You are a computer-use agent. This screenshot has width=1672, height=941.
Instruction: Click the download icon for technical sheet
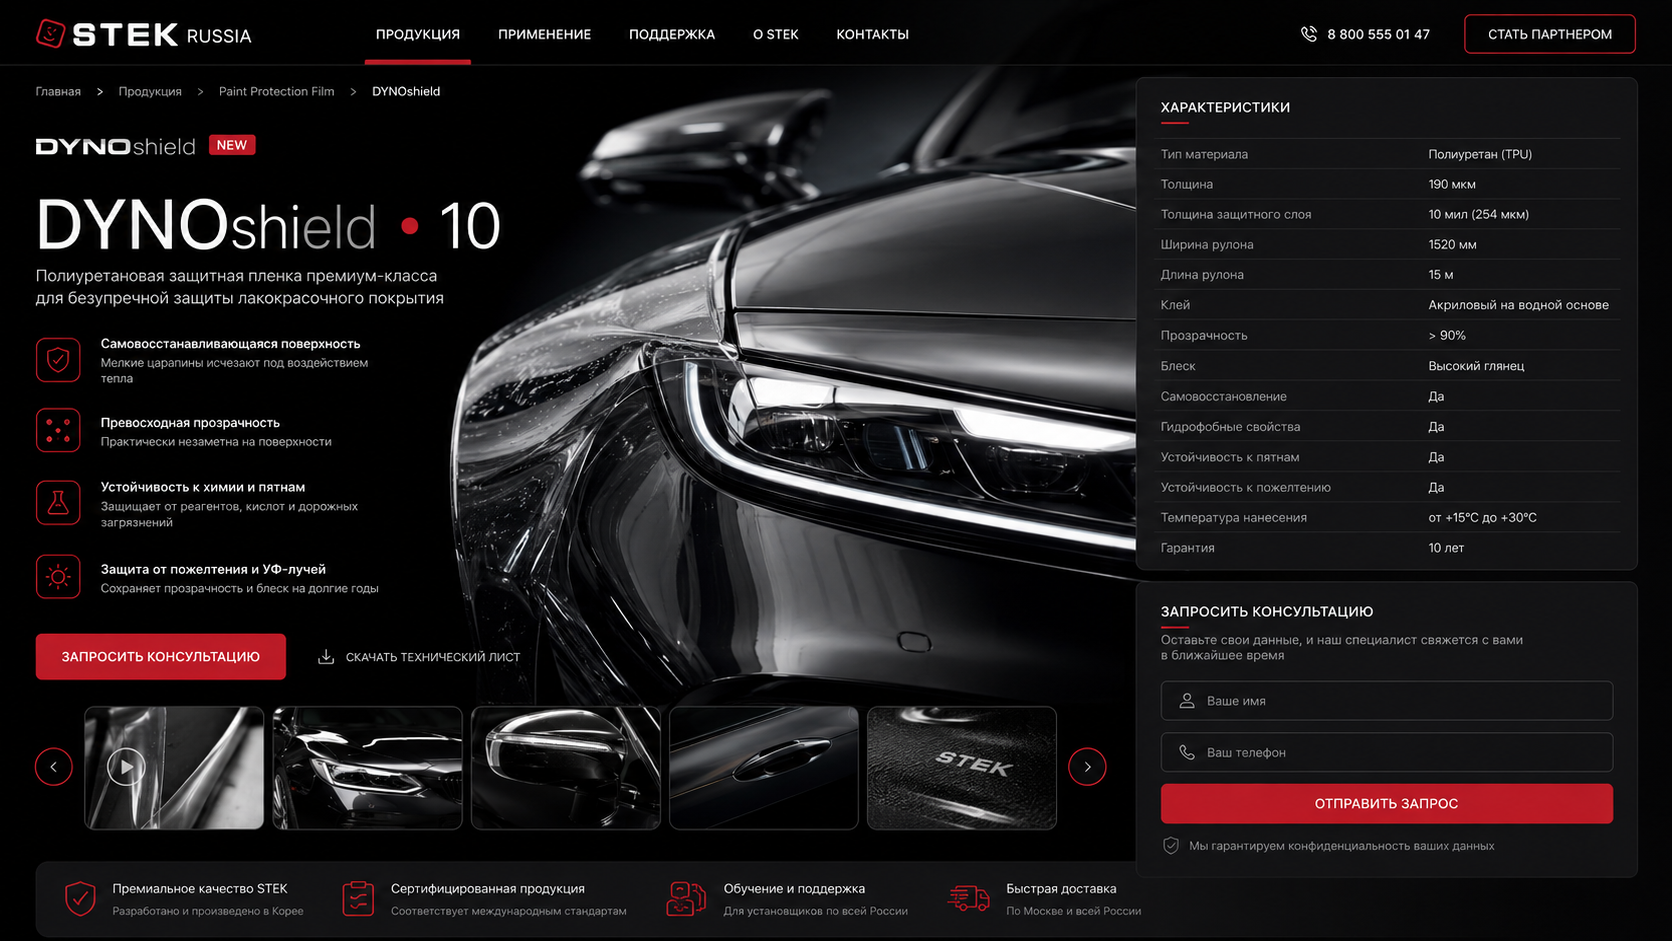(325, 657)
